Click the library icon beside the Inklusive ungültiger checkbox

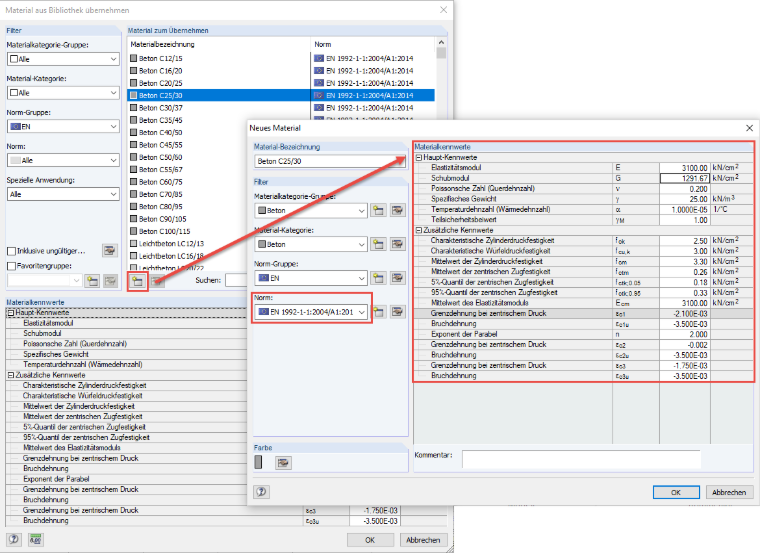coord(110,251)
